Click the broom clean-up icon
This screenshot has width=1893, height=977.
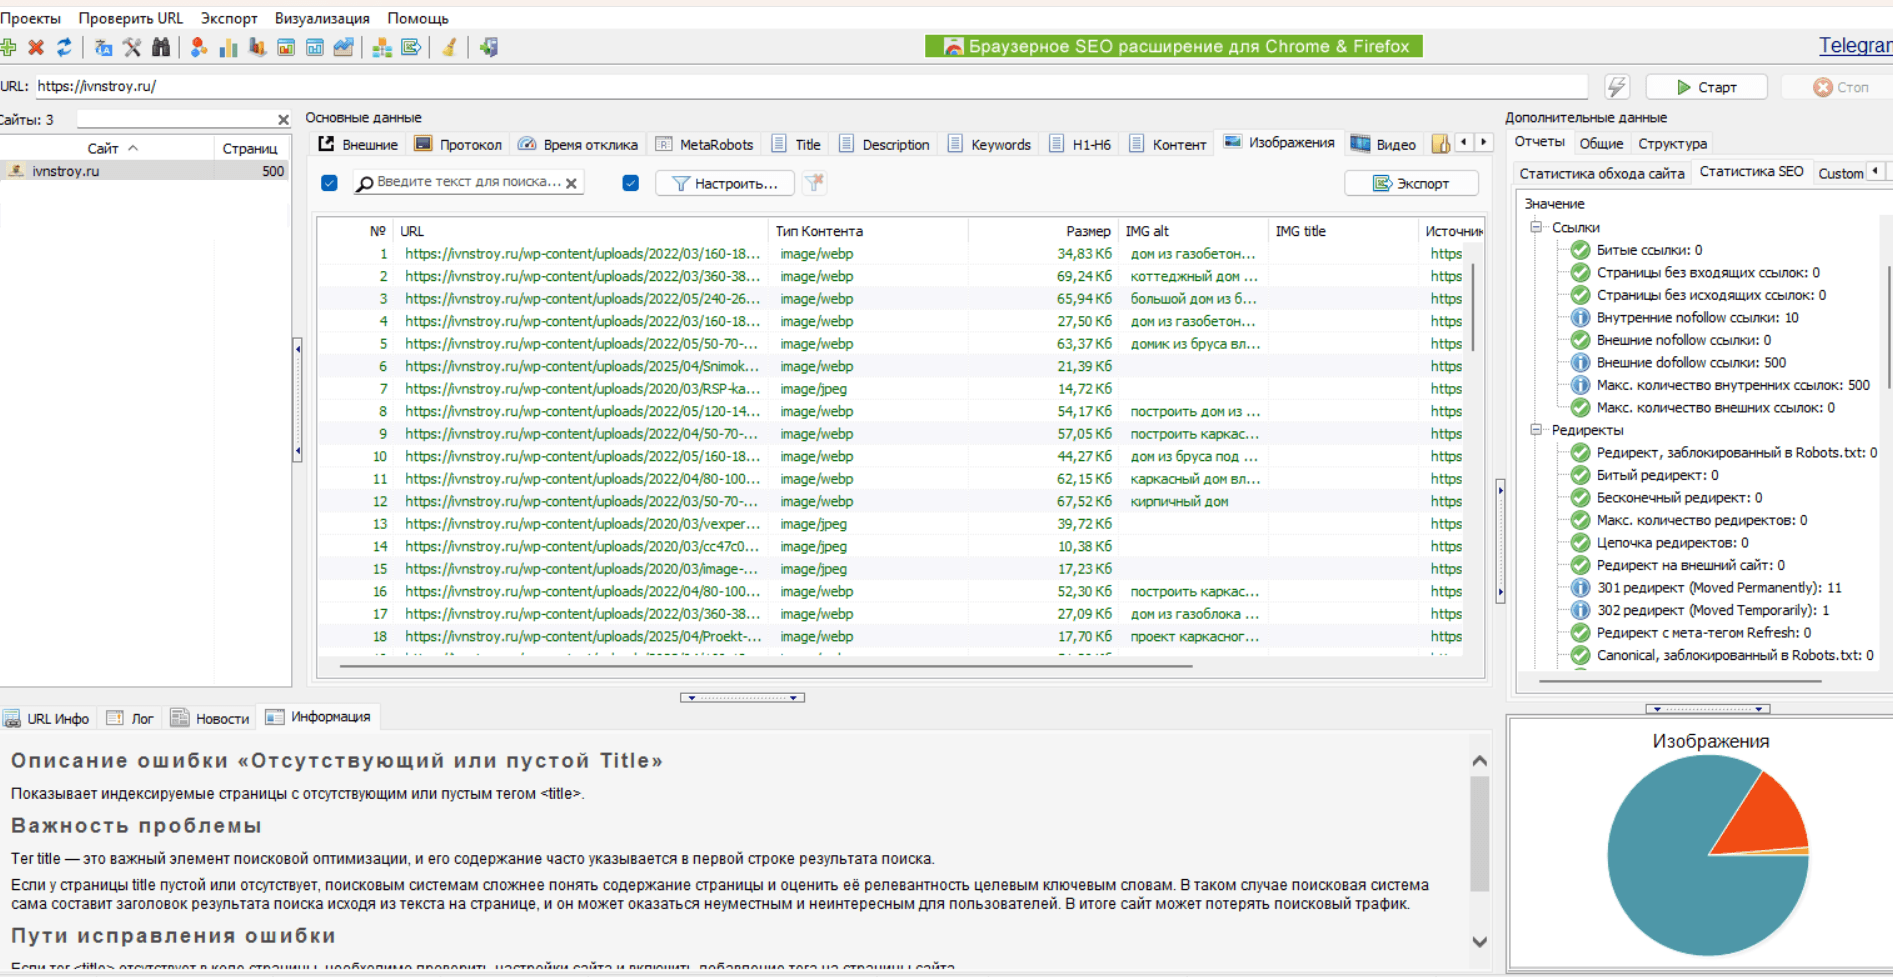coord(450,47)
